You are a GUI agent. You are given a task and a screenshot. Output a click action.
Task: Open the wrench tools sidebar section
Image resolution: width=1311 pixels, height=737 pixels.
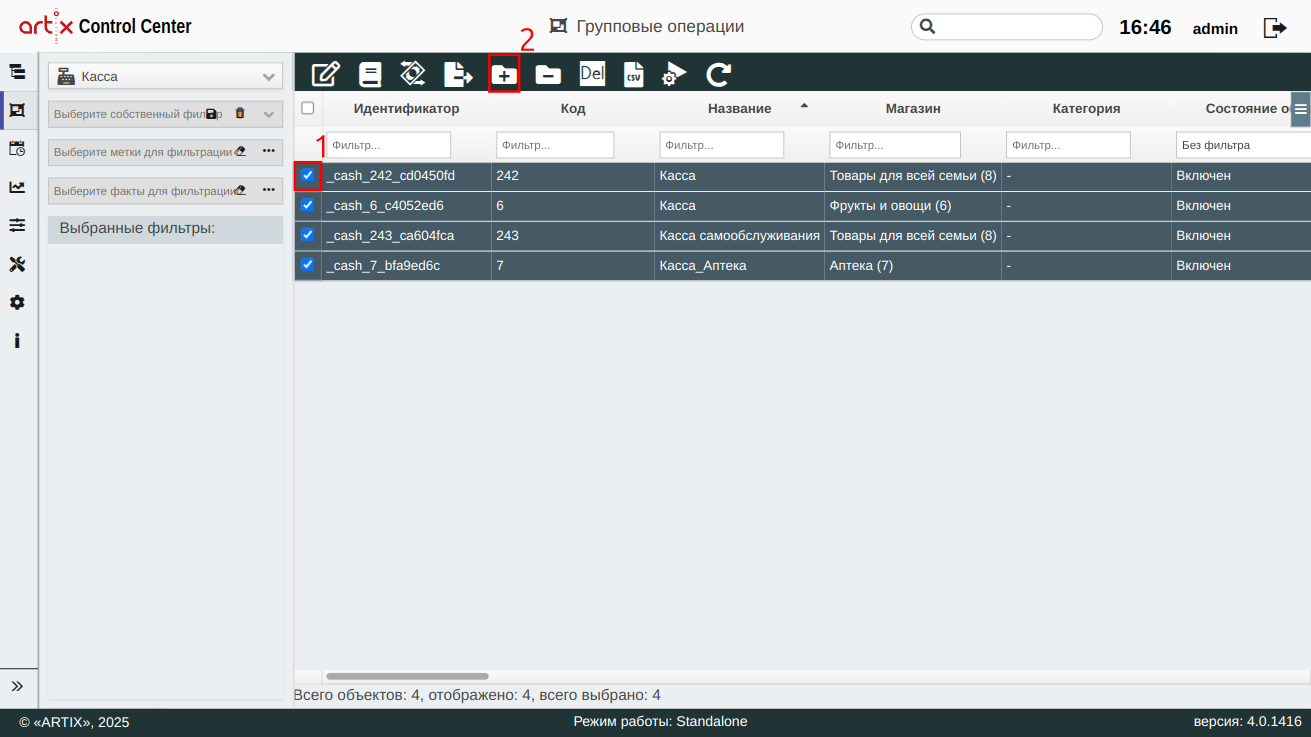click(17, 264)
